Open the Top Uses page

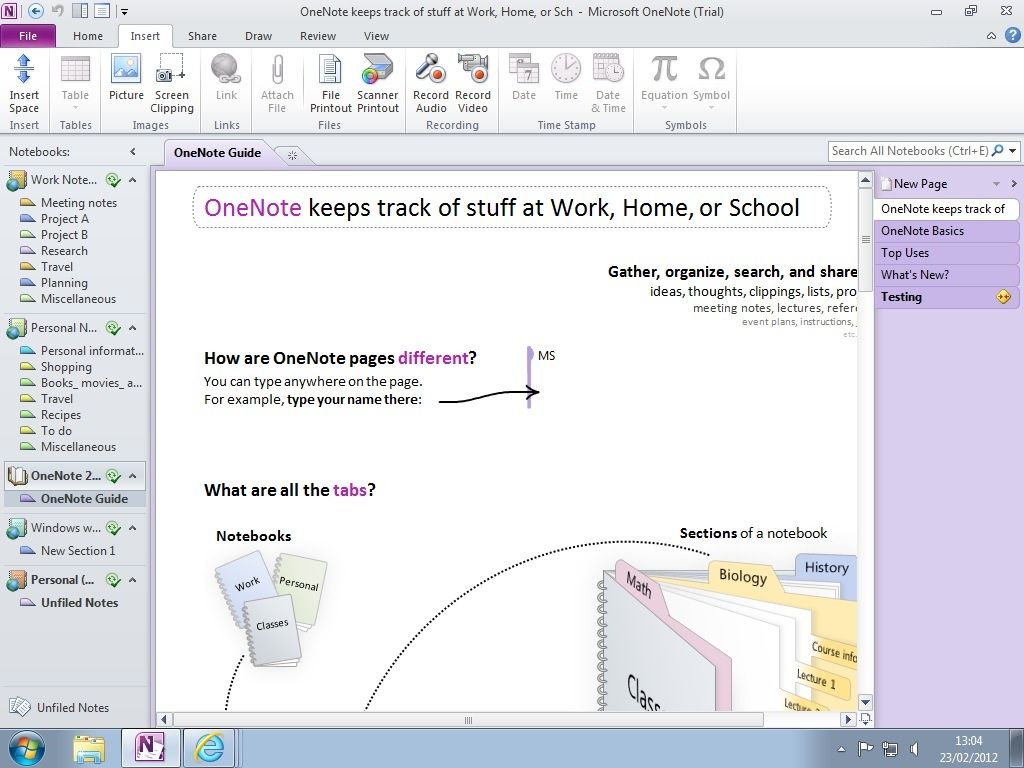tap(946, 253)
